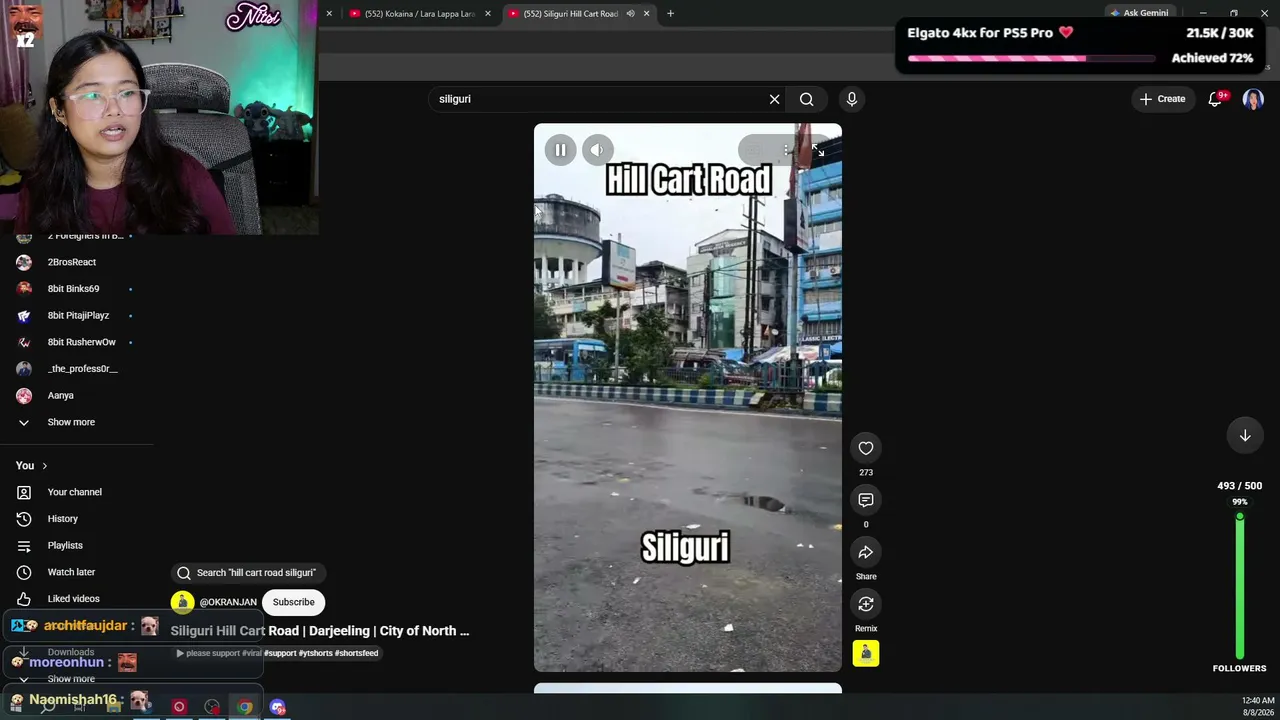Screen dimensions: 1280x720
Task: Open the comments on the short
Action: coord(866,500)
